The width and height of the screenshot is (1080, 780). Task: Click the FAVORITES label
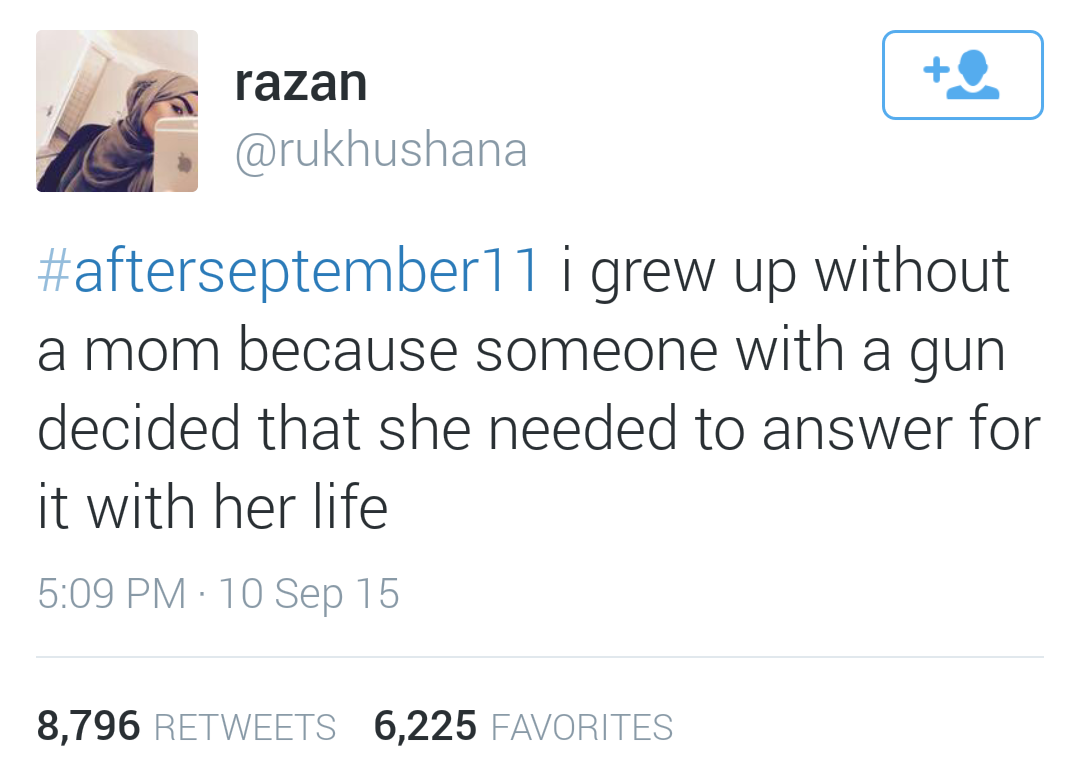[x=583, y=727]
